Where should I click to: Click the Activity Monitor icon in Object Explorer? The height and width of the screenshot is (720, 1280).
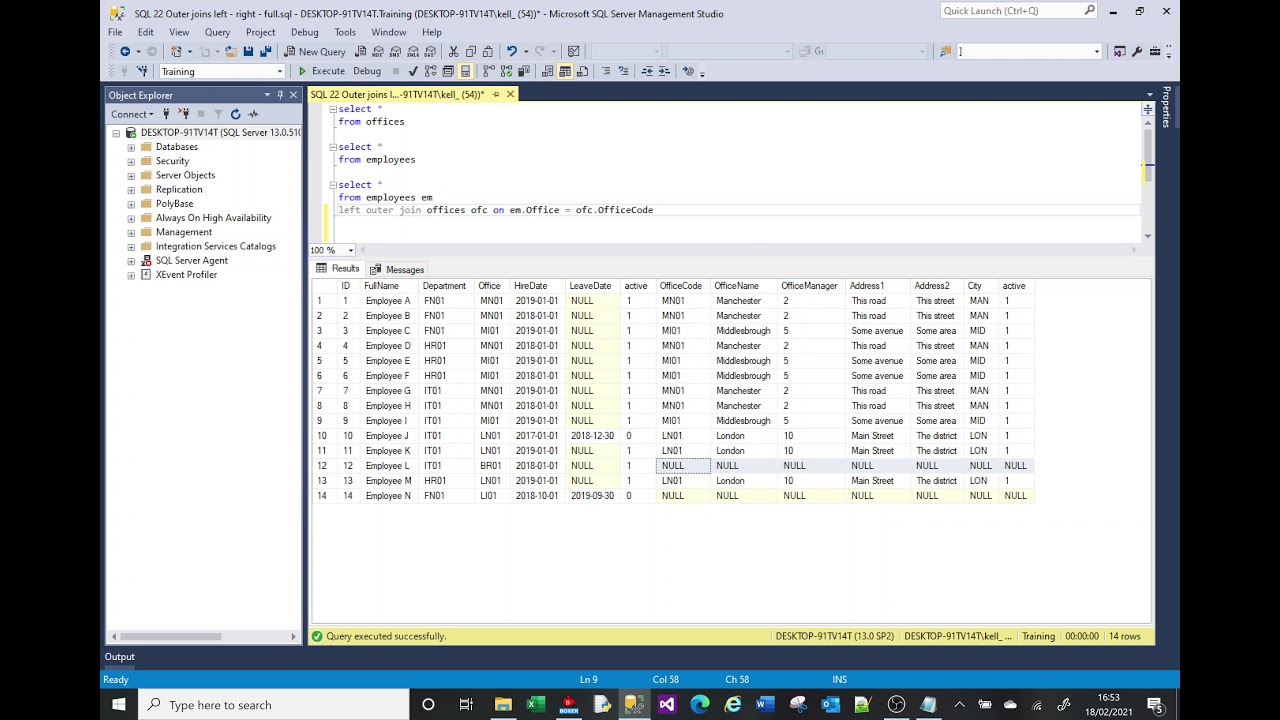(x=252, y=114)
